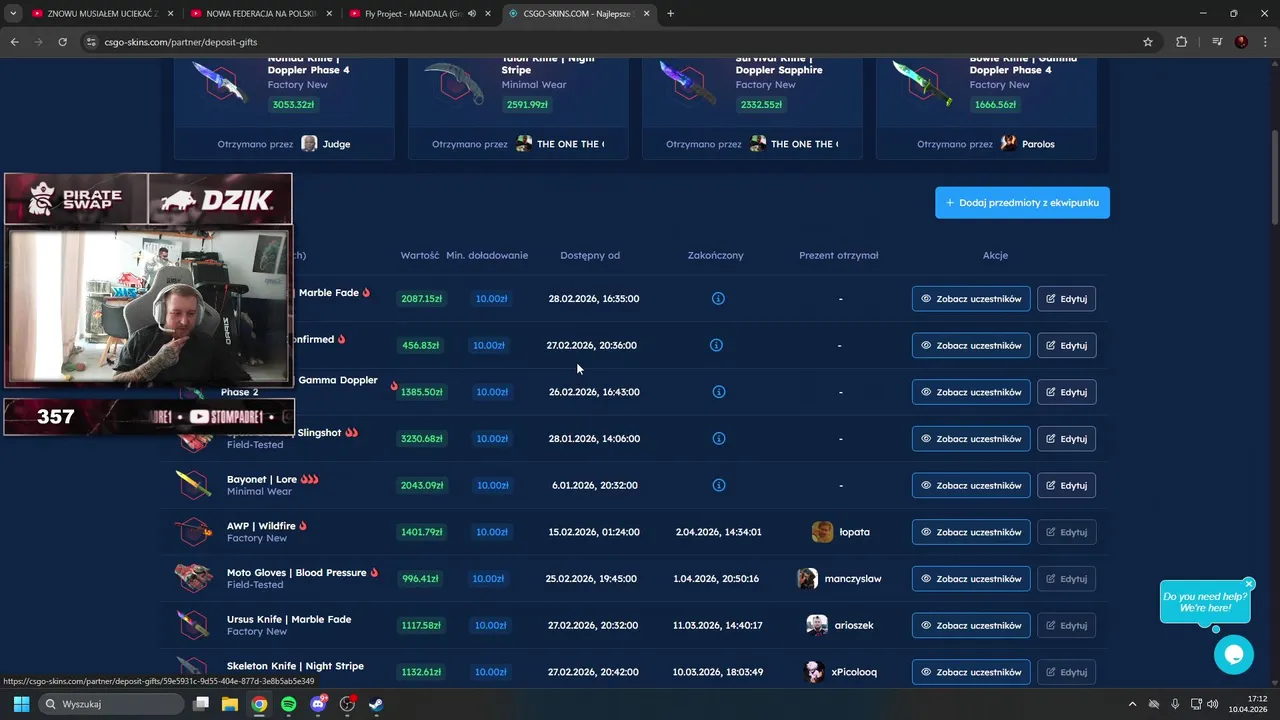Open info icon for Marble Fade row
The image size is (1280, 720).
coord(718,298)
